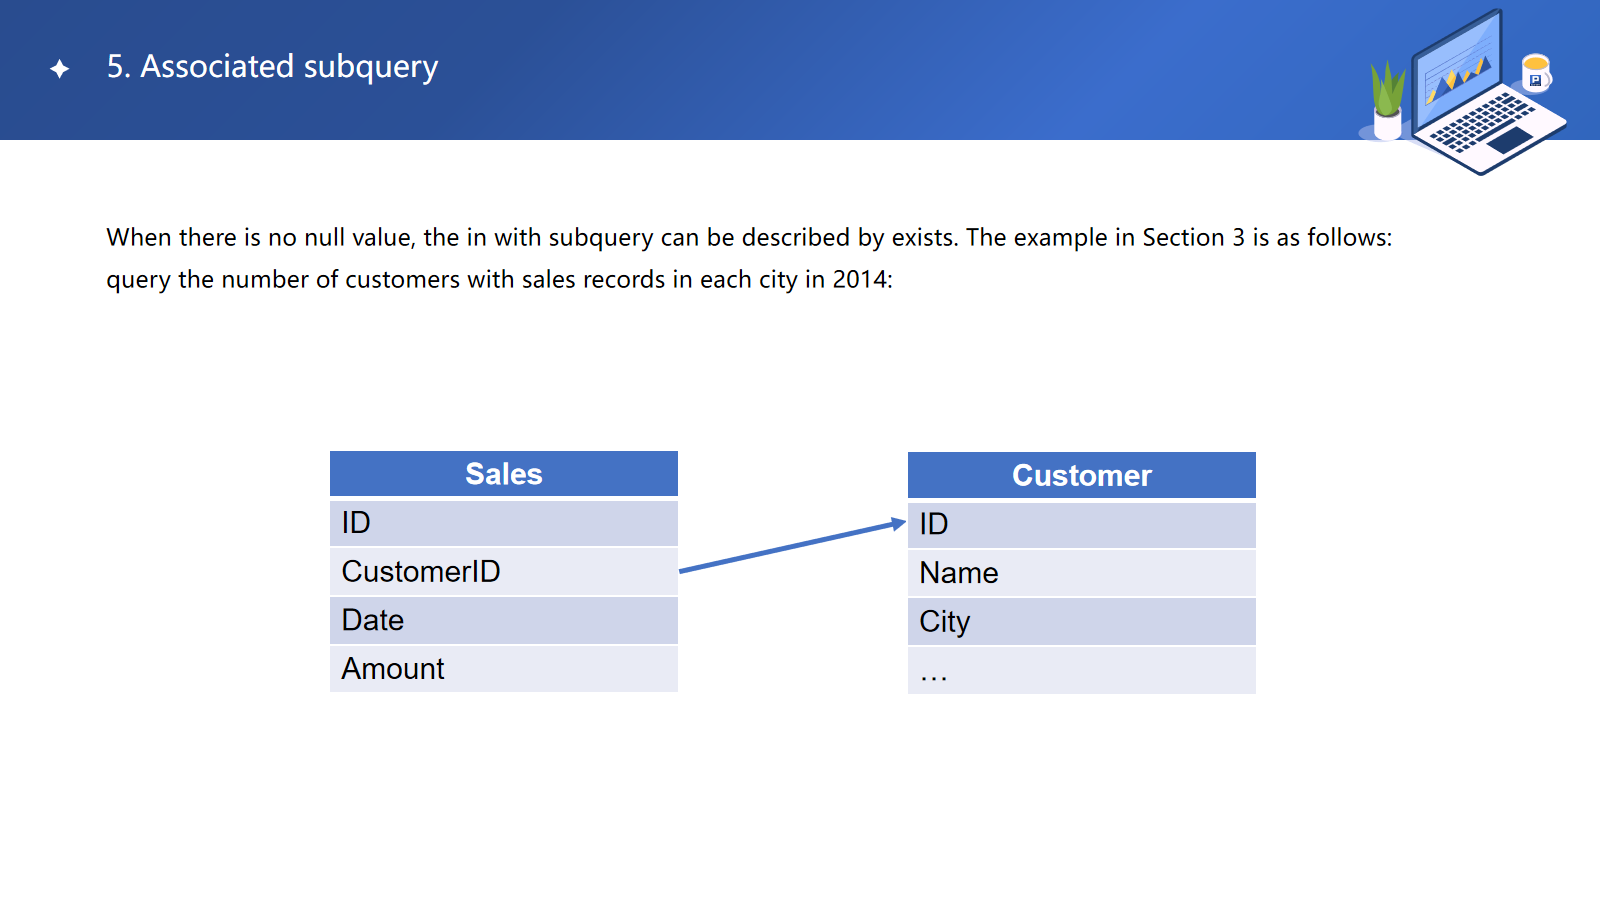Click the Name row in Customer table
The width and height of the screenshot is (1600, 900).
(x=1082, y=573)
